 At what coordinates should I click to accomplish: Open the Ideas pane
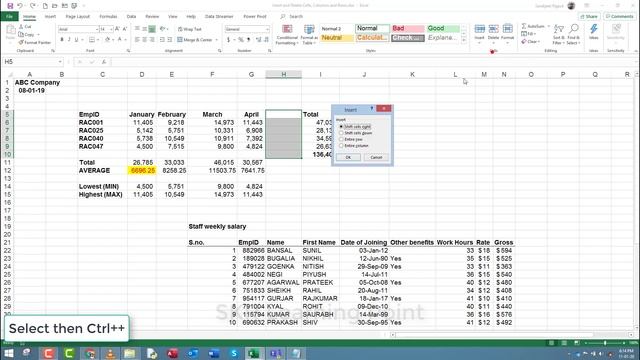coord(593,32)
